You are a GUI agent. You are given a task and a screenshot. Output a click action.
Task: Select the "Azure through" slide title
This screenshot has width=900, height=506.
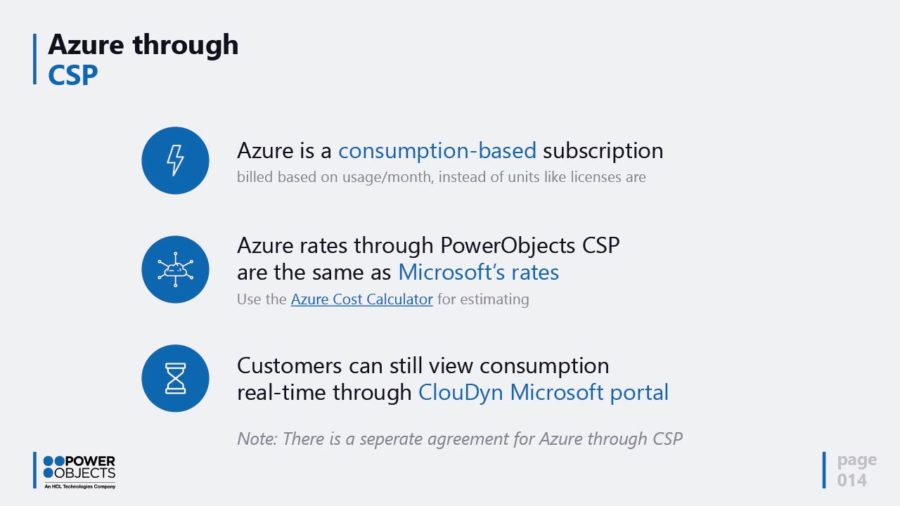143,45
